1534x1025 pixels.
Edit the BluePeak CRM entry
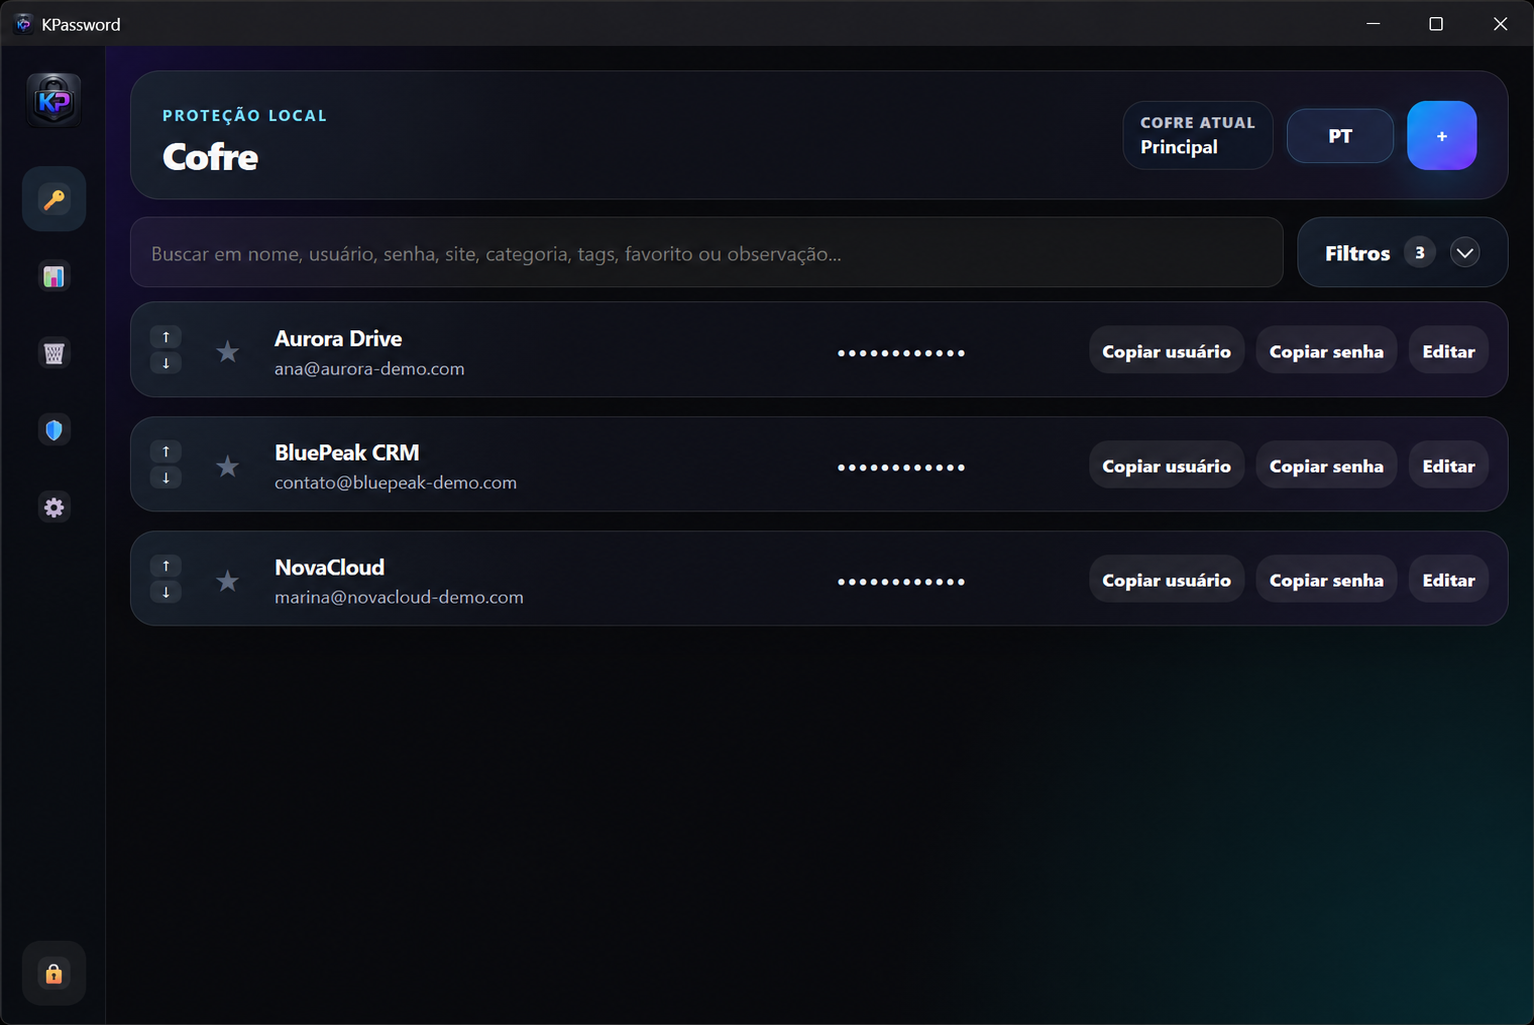click(x=1448, y=466)
